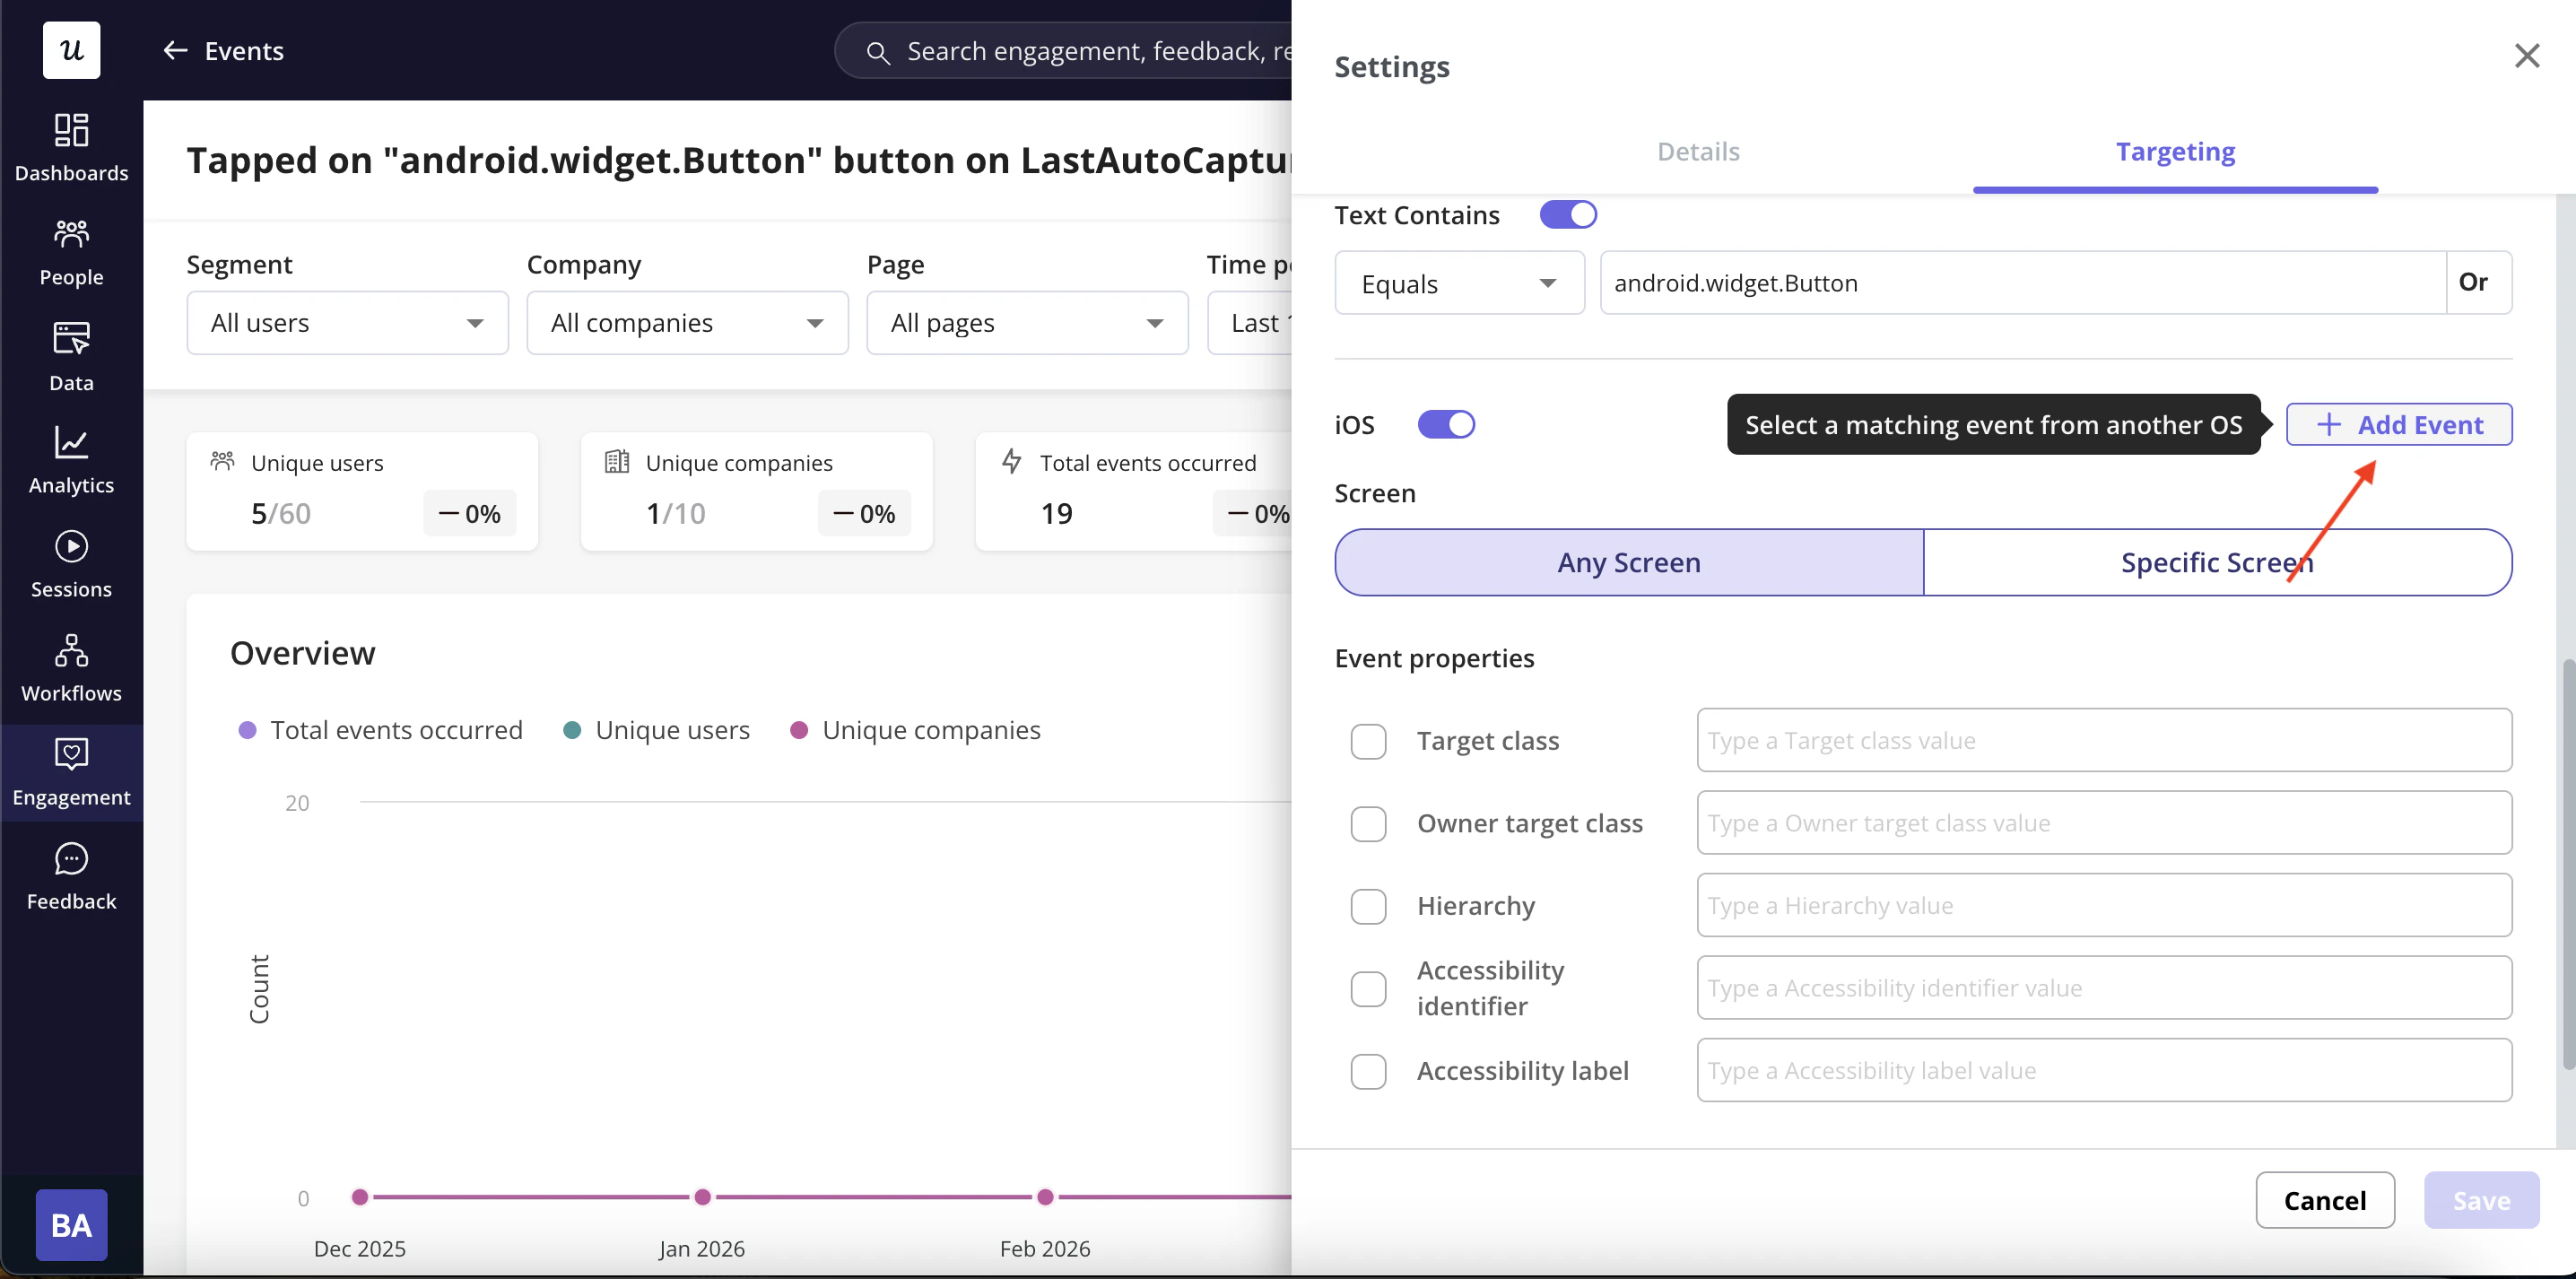Switch to the Targeting tab
The height and width of the screenshot is (1279, 2576).
click(x=2175, y=151)
